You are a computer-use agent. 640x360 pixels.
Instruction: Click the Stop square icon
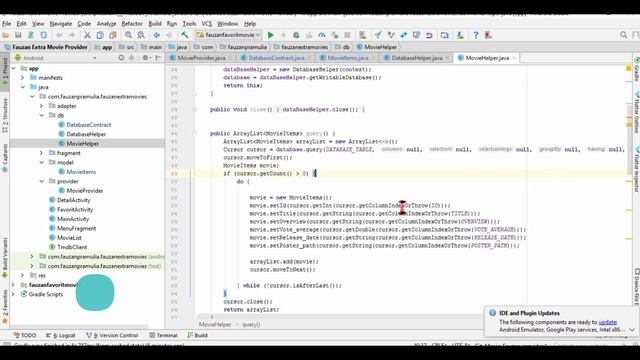pos(347,35)
